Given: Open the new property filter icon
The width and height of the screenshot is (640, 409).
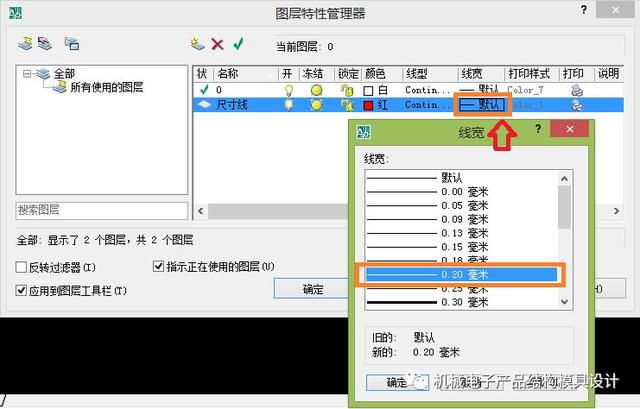Looking at the screenshot, I should coord(25,43).
